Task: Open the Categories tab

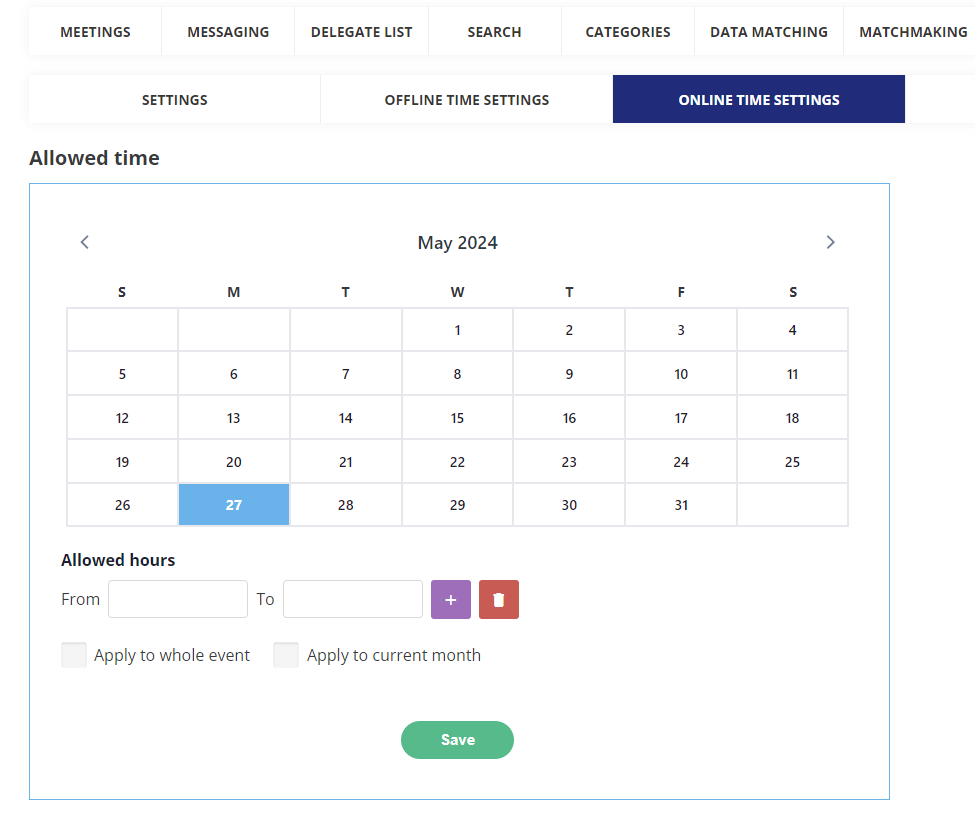Action: point(628,32)
